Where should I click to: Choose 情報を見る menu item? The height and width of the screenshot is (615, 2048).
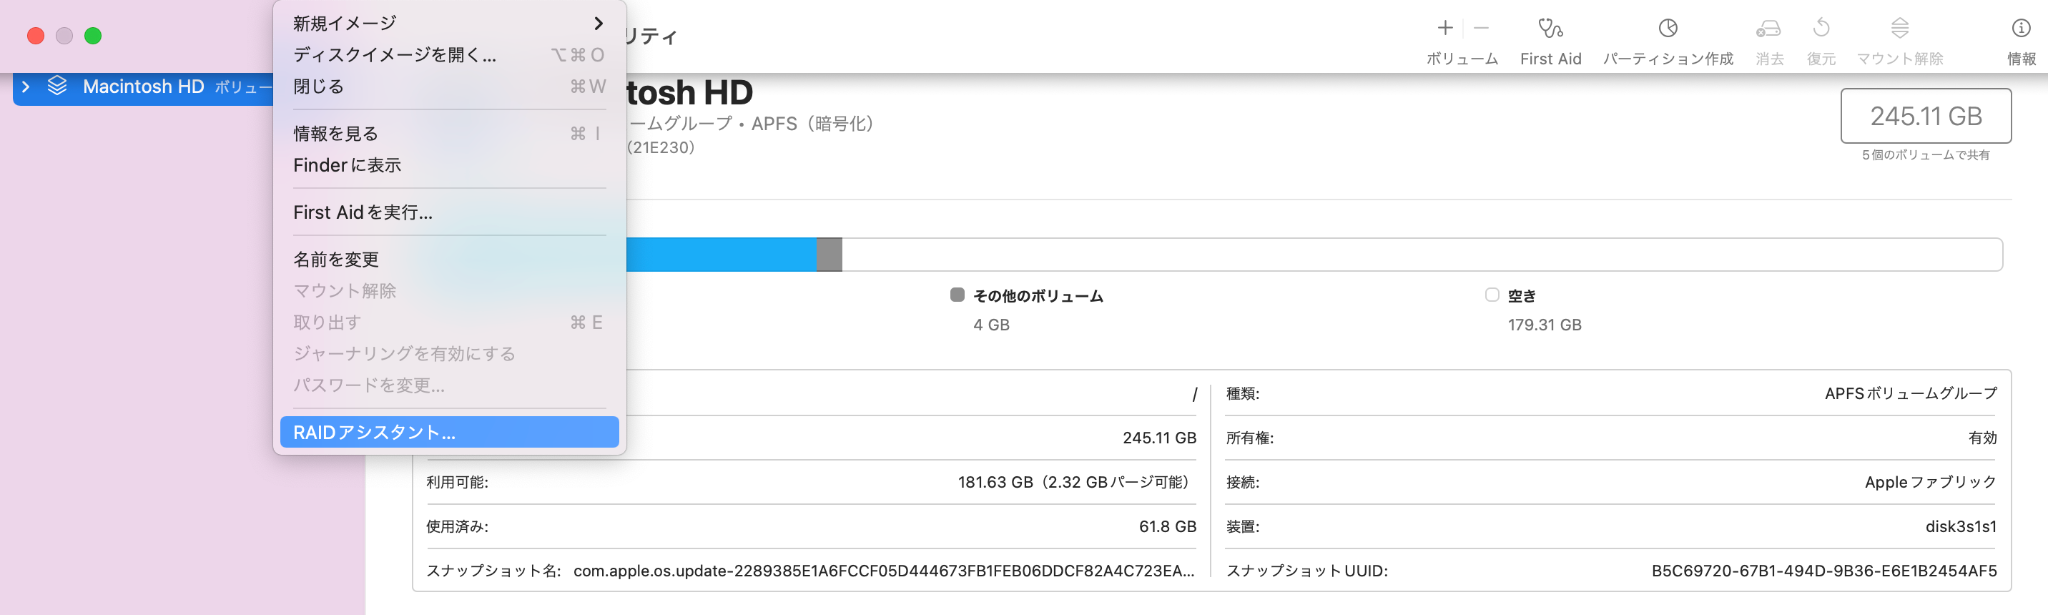(x=449, y=133)
